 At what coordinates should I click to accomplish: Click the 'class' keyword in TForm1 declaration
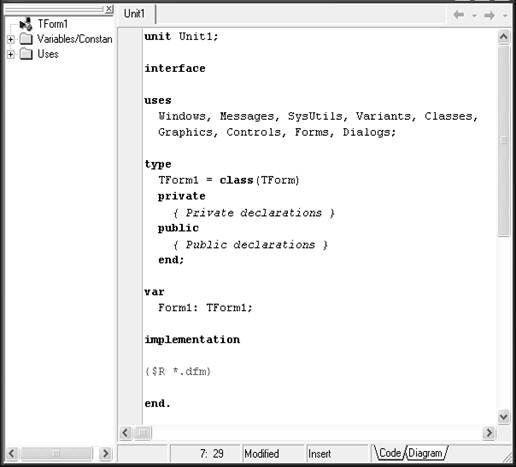[x=237, y=180]
